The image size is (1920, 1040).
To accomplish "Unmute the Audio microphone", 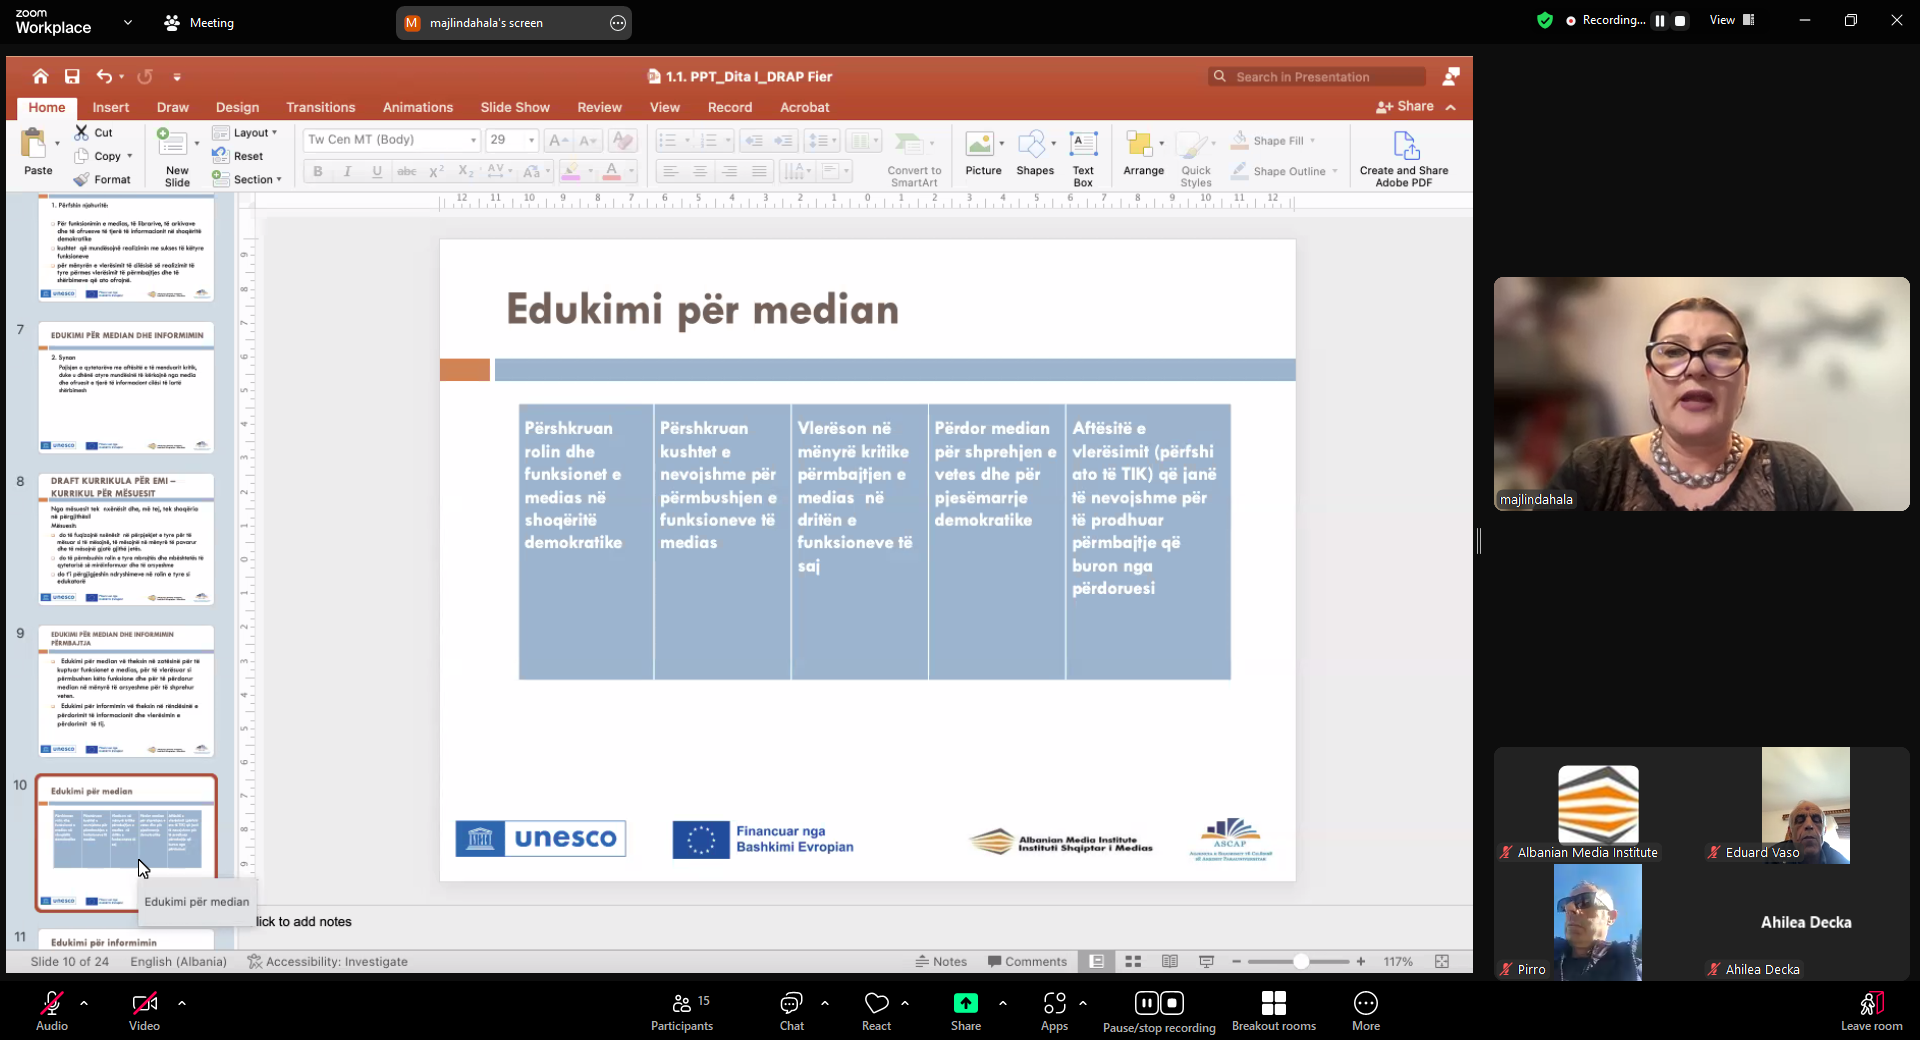I will 52,1012.
